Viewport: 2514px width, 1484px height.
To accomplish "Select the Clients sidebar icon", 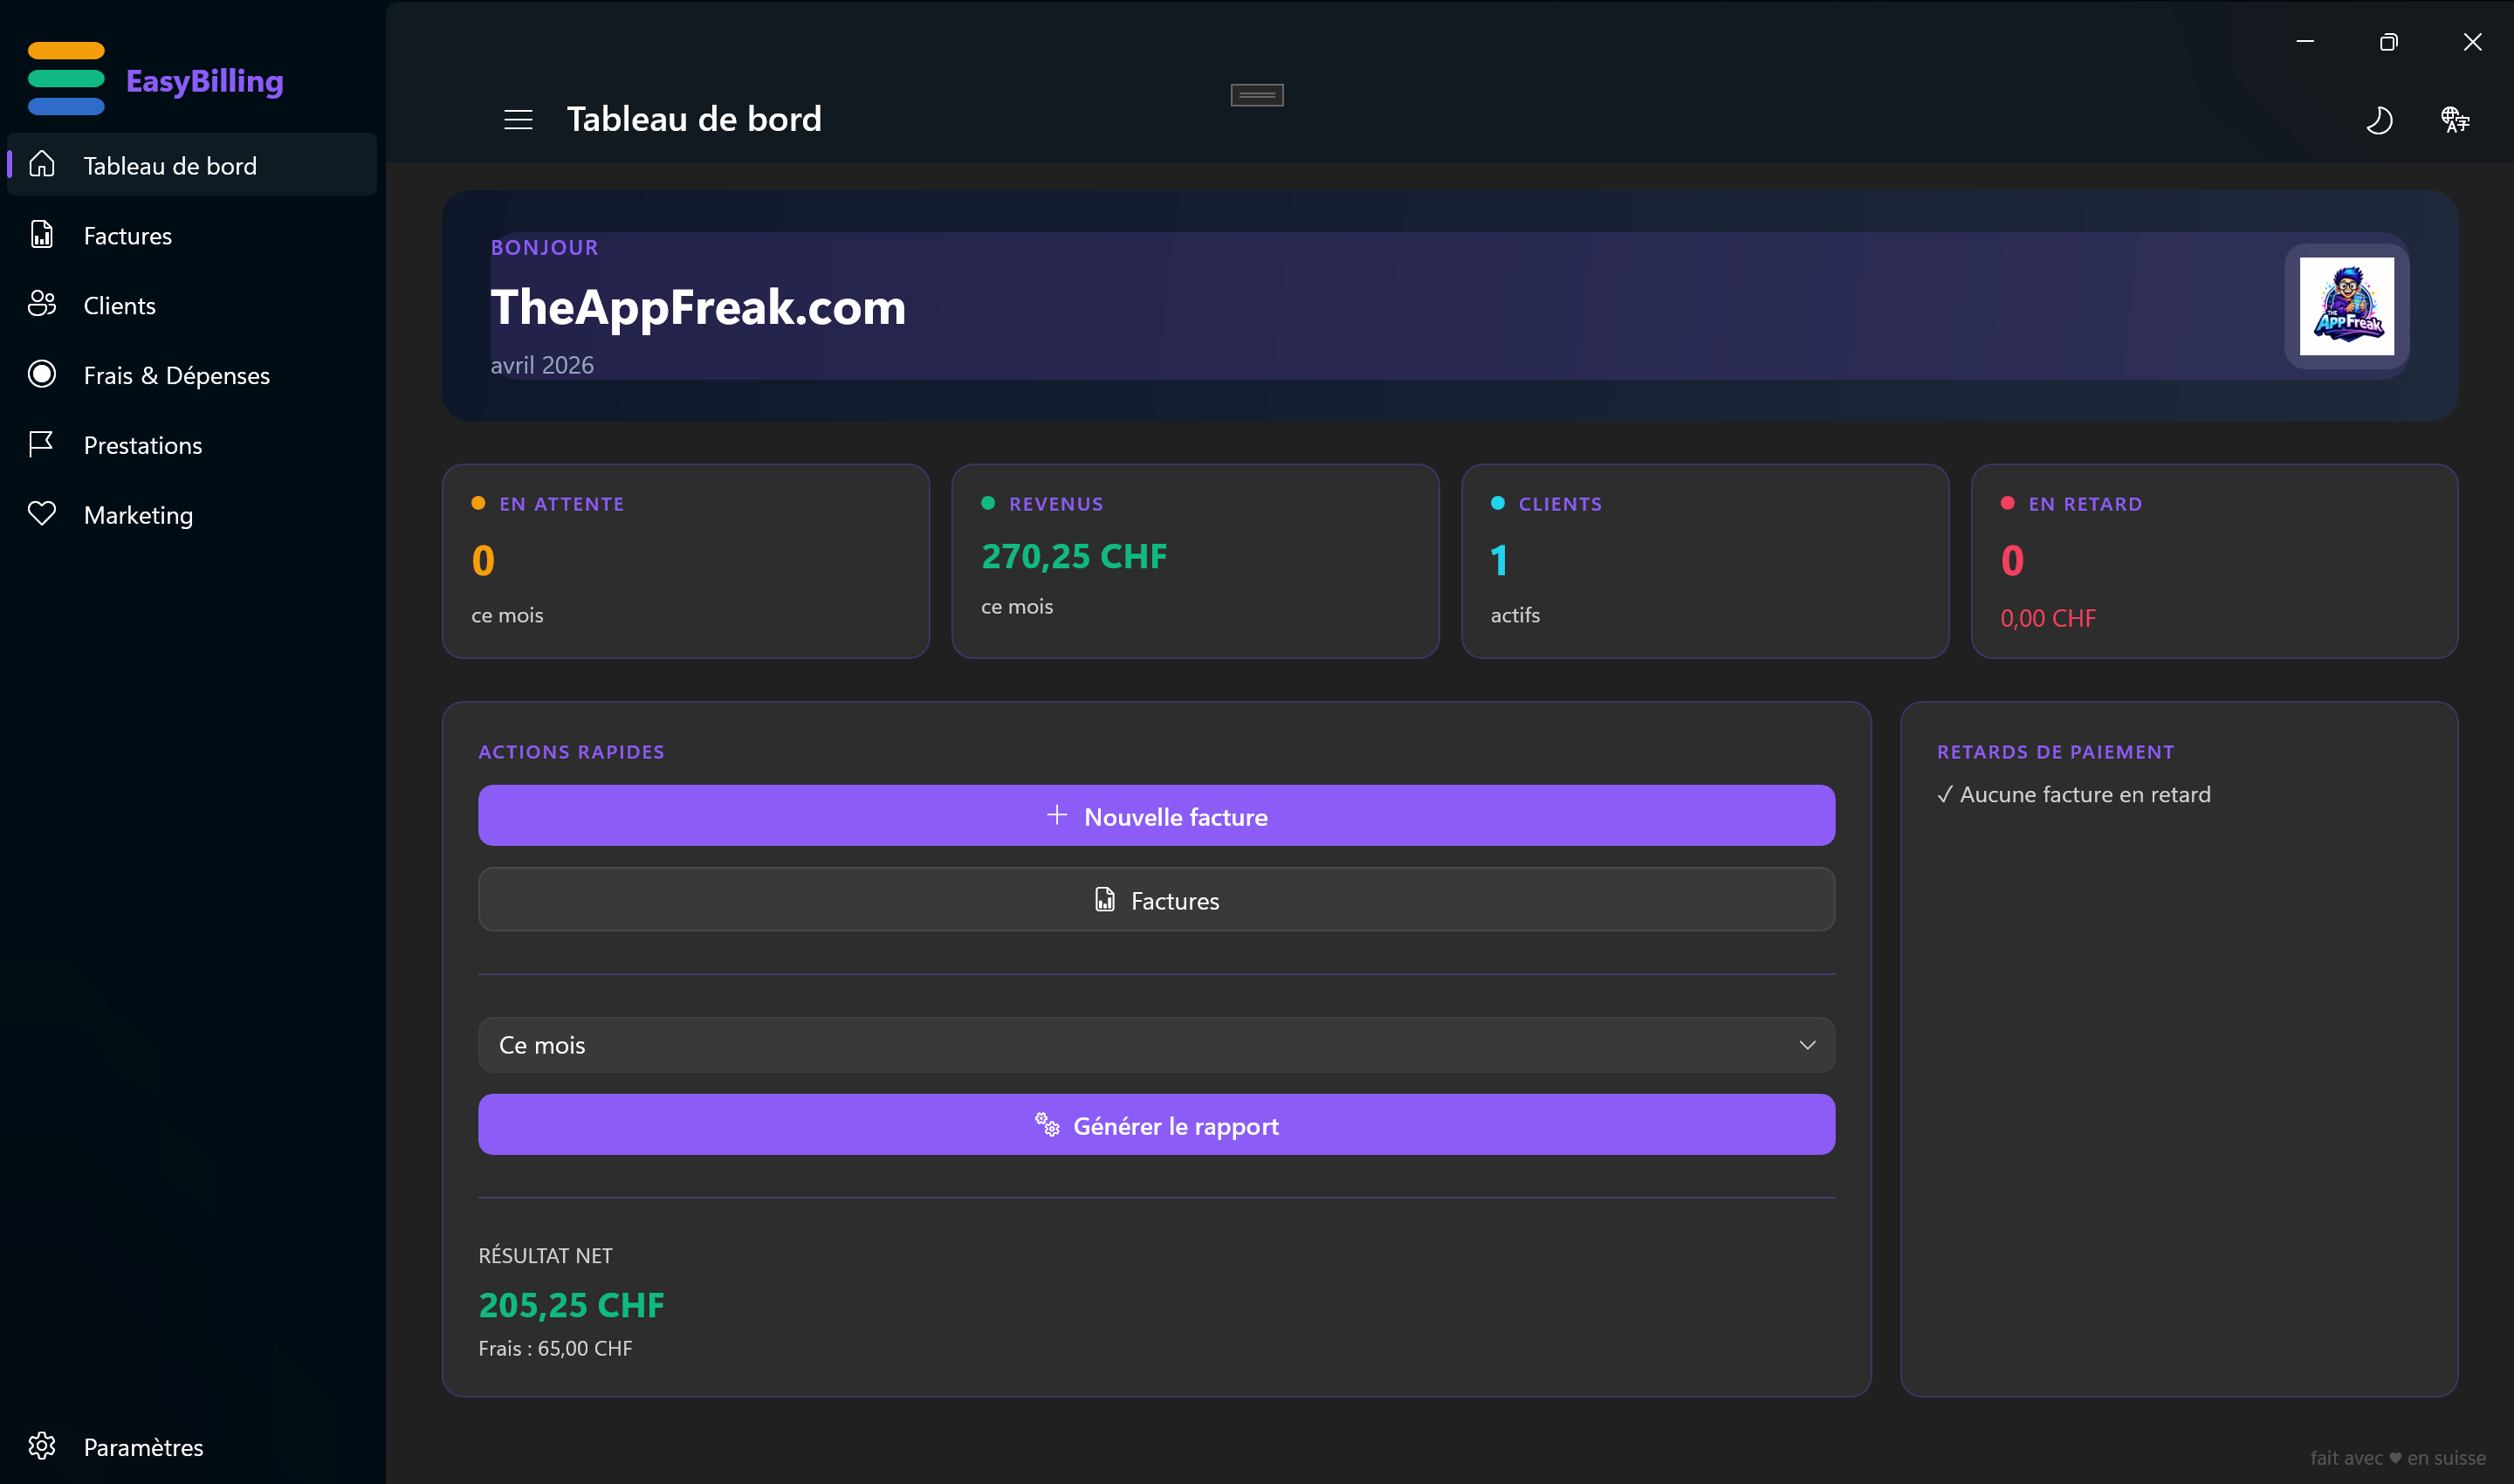I will click(x=42, y=305).
